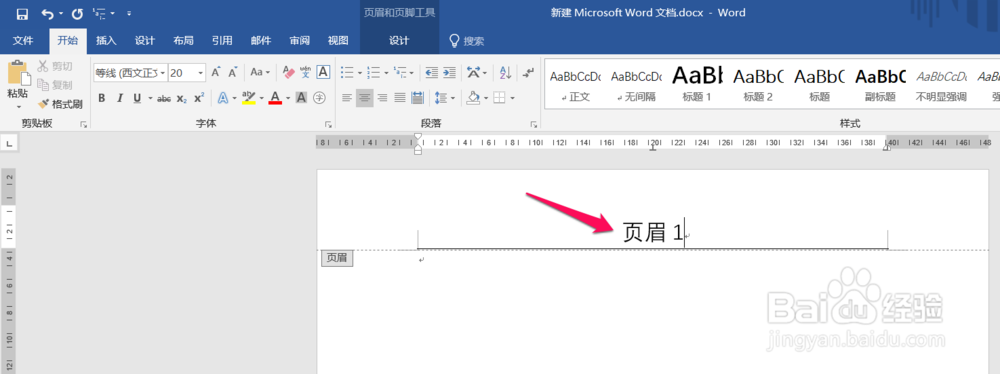Screen dimensions: 1000x374
Task: Sort text with the A-Z icon
Action: [x=505, y=73]
